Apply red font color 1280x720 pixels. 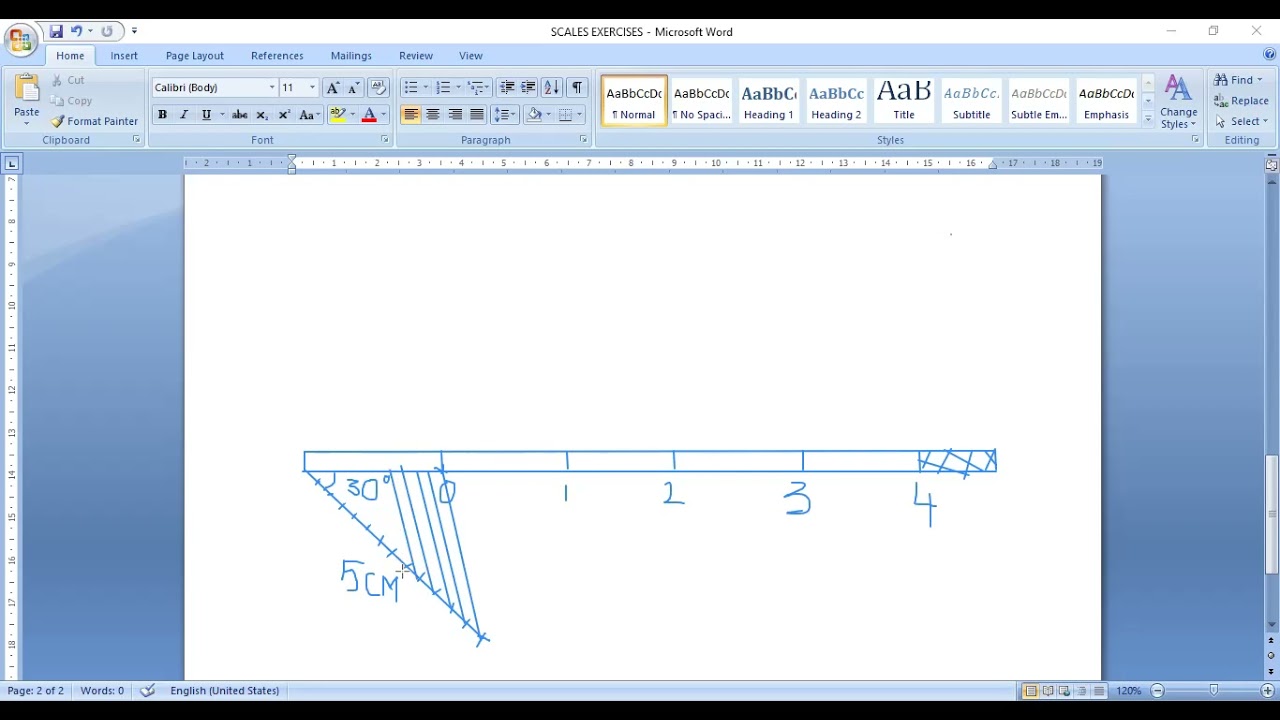[x=369, y=115]
